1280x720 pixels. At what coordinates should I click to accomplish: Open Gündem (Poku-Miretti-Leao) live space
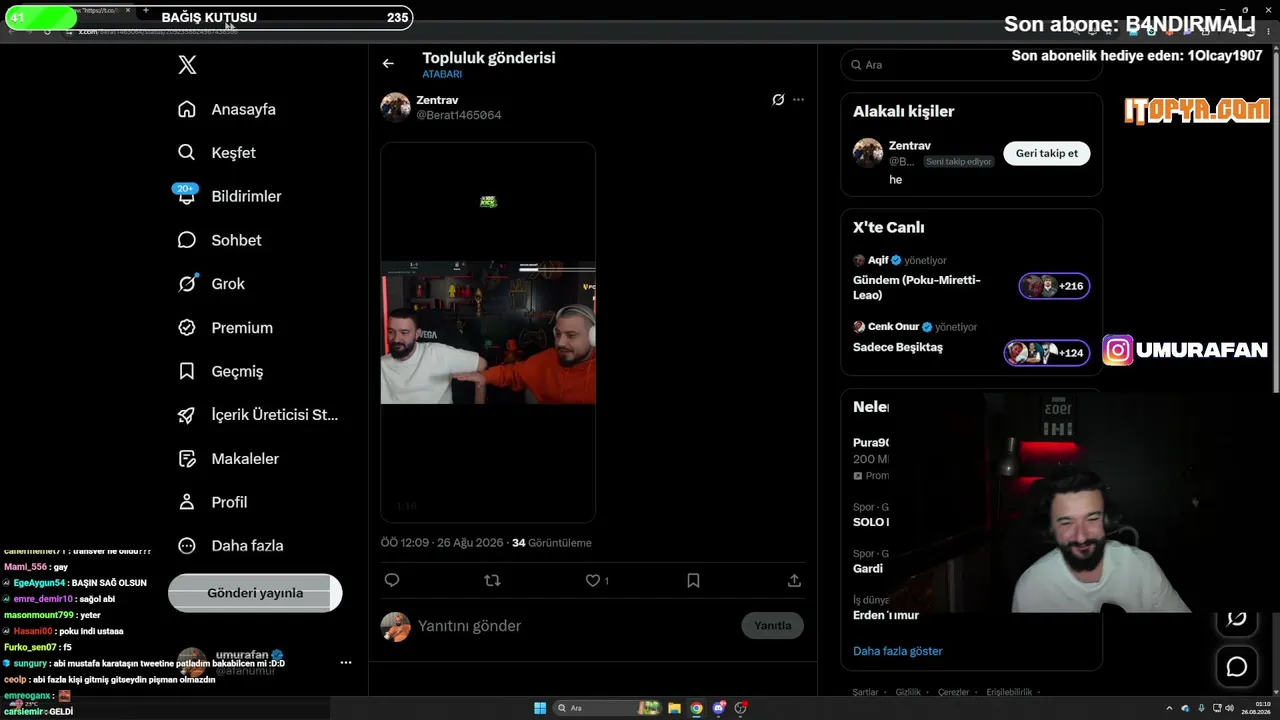[917, 288]
